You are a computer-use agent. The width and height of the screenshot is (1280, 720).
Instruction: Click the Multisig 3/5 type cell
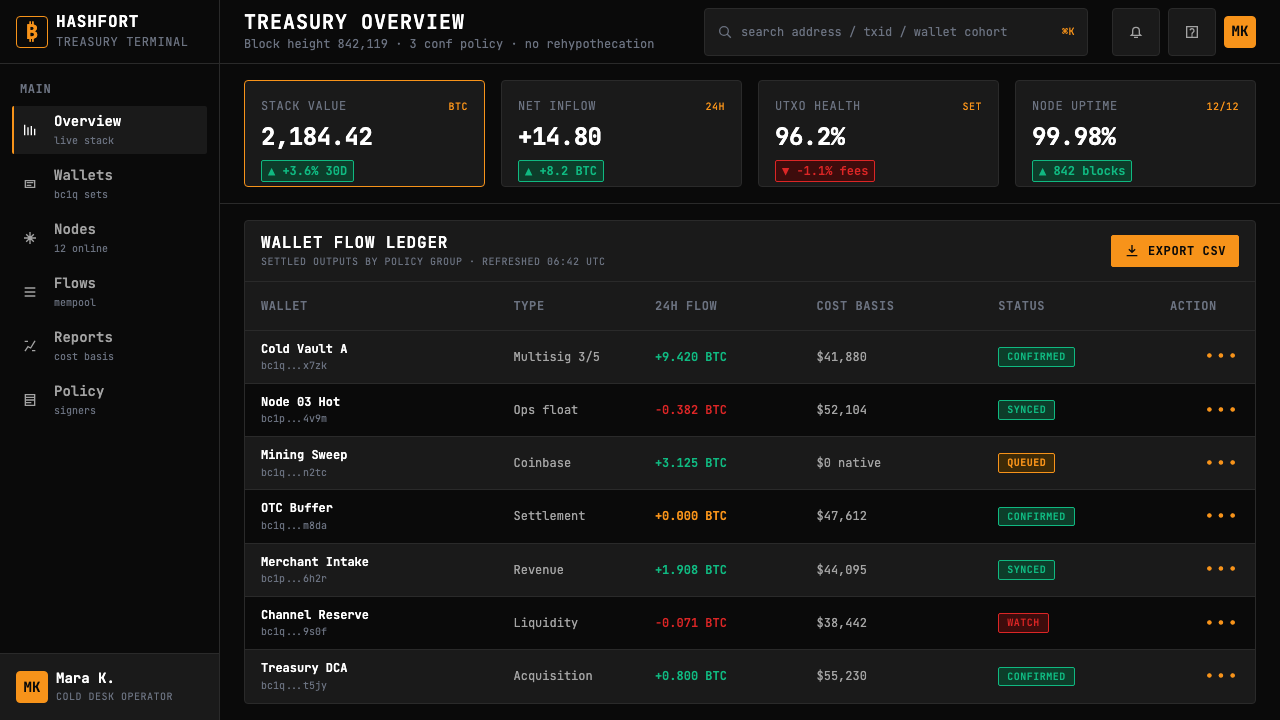click(x=557, y=357)
